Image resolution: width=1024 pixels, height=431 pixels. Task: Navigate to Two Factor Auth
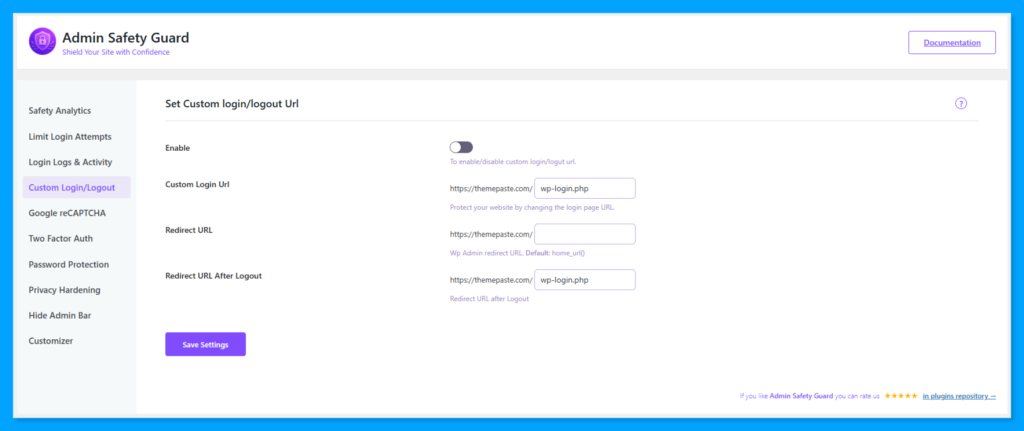coord(61,239)
